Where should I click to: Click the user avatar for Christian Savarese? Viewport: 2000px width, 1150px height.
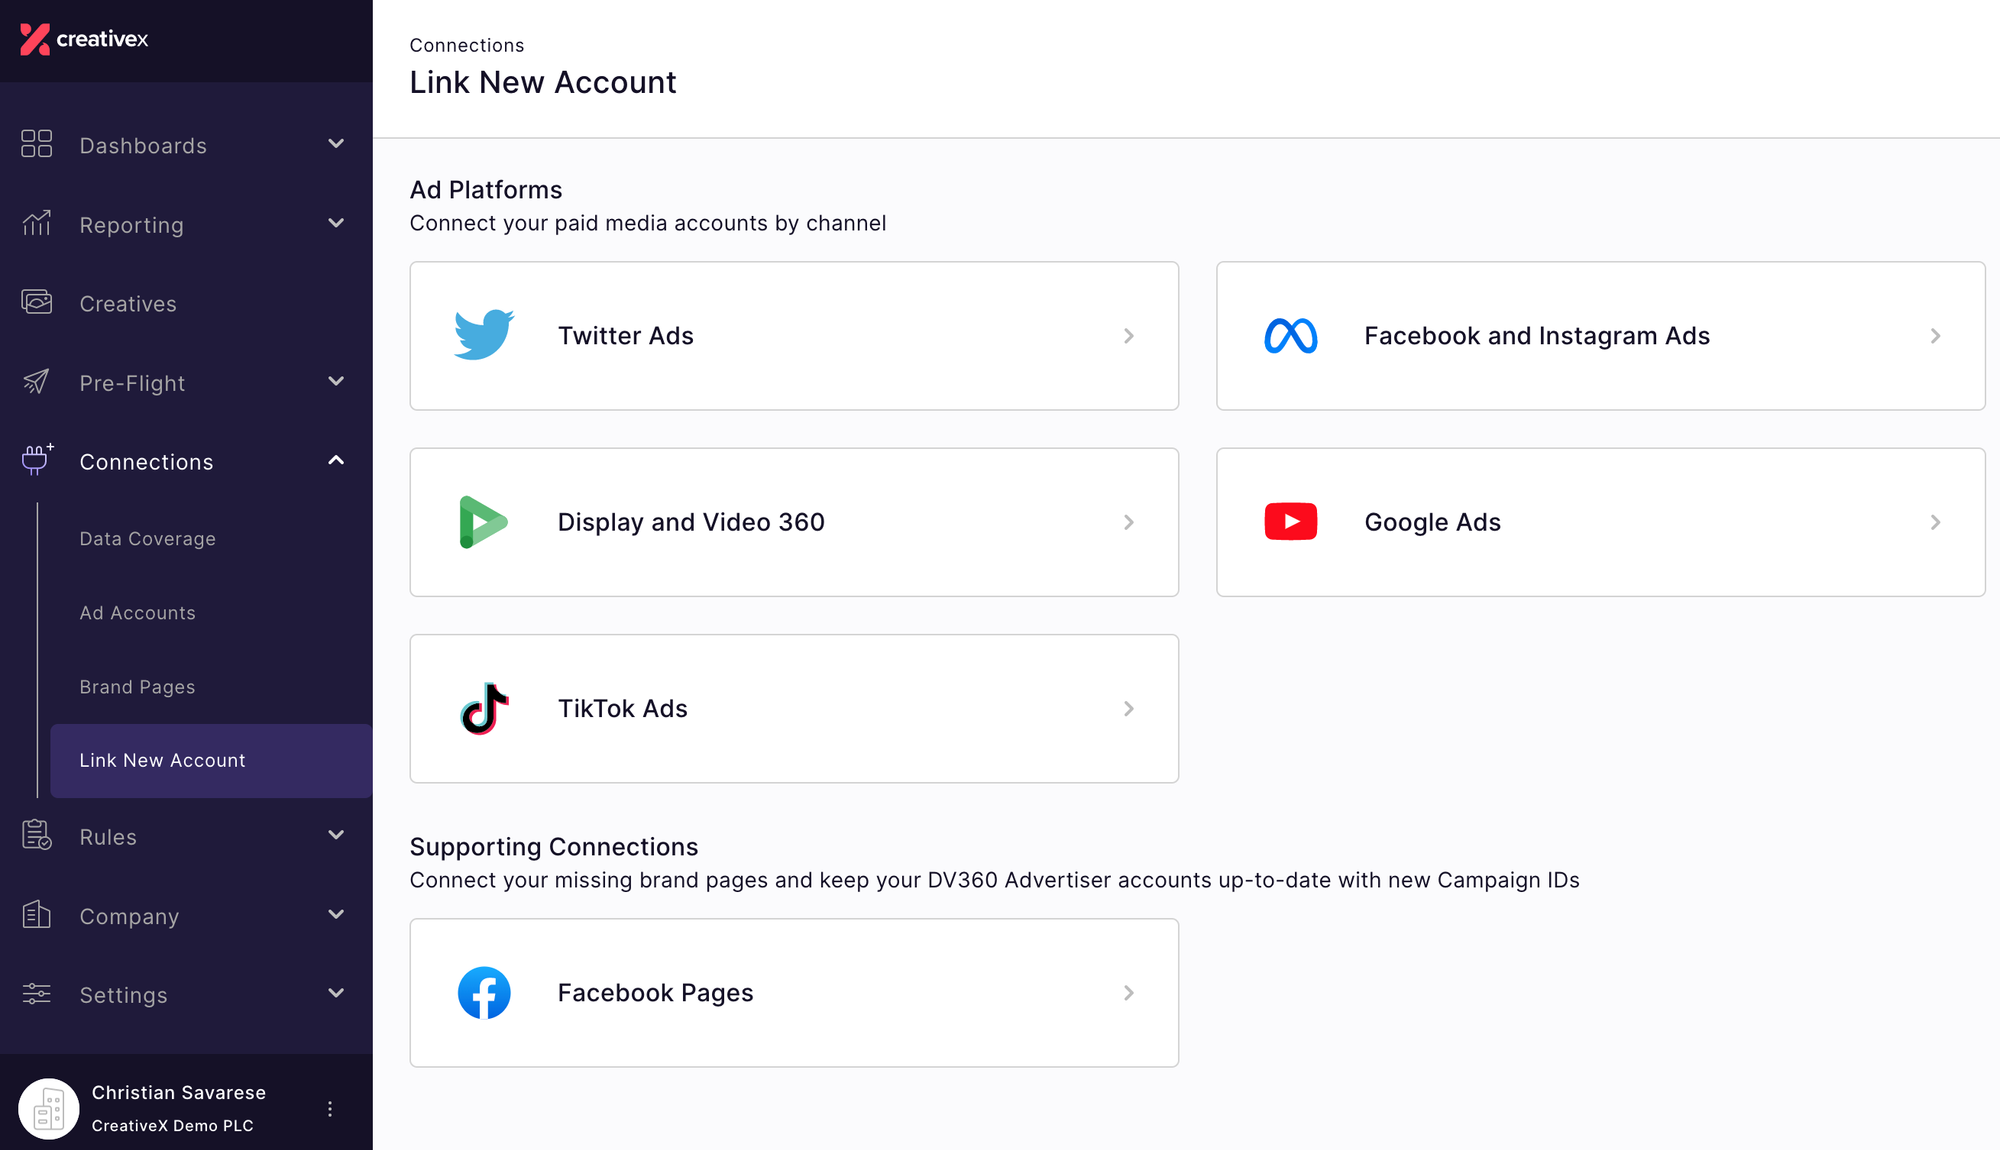49,1108
